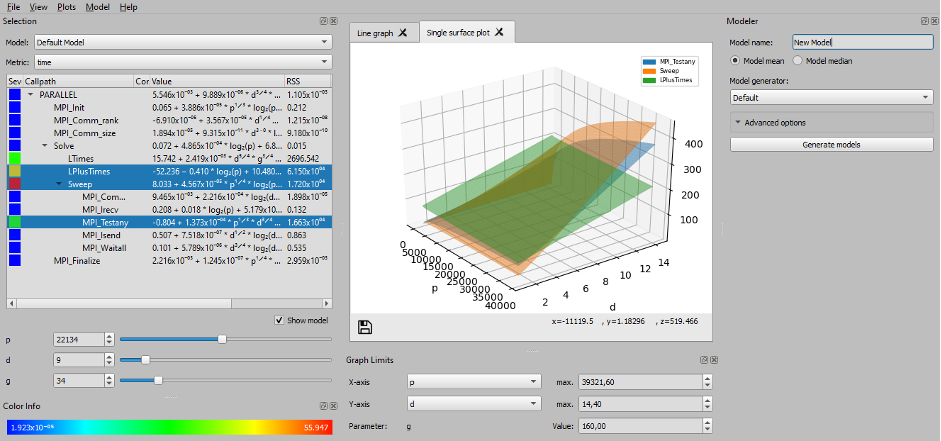Open the Metric dropdown showing time
Viewport: 941px width, 441px height.
click(x=183, y=61)
